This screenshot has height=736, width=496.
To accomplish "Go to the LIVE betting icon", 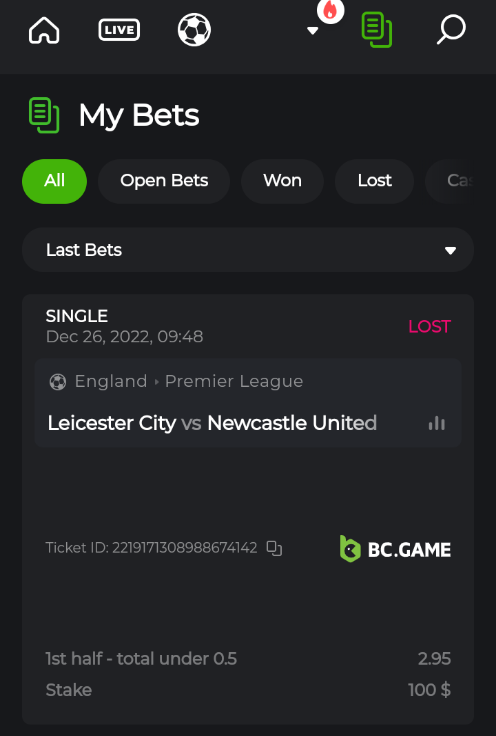I will 119,30.
